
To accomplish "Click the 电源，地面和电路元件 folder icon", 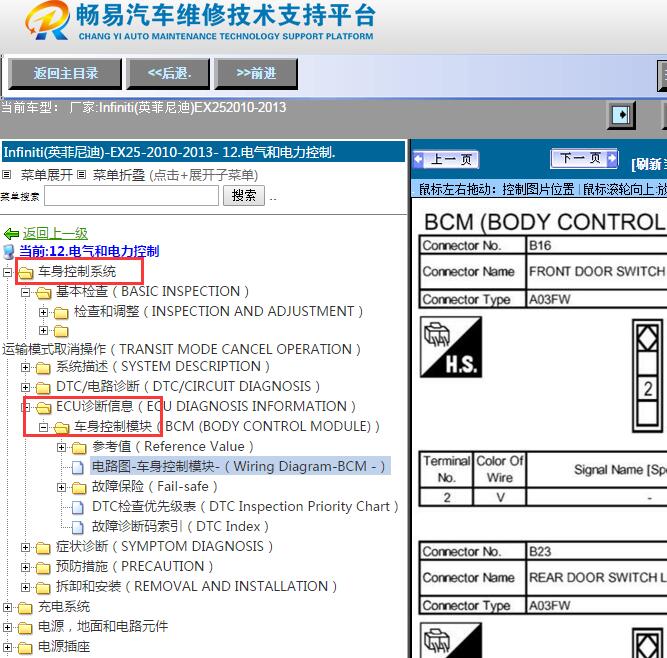I will click(25, 627).
